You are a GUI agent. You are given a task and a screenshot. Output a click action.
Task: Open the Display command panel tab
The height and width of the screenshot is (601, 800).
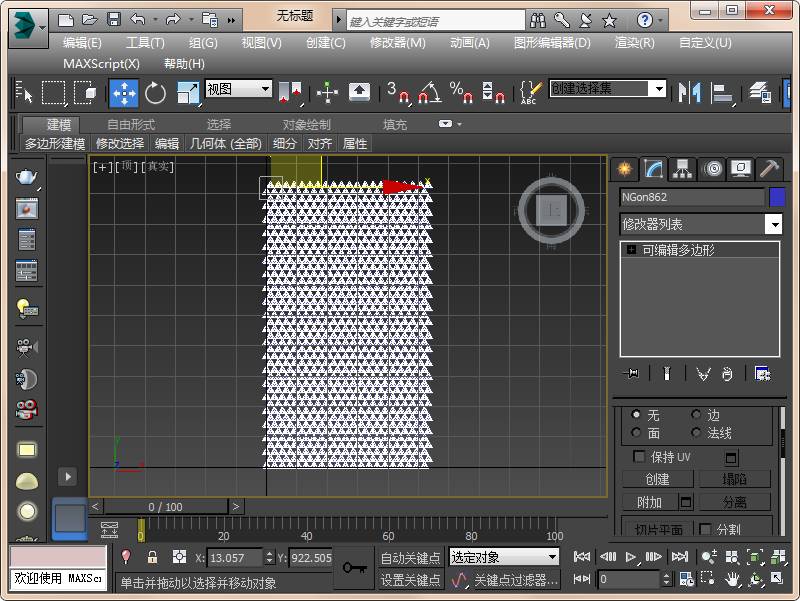pos(741,169)
